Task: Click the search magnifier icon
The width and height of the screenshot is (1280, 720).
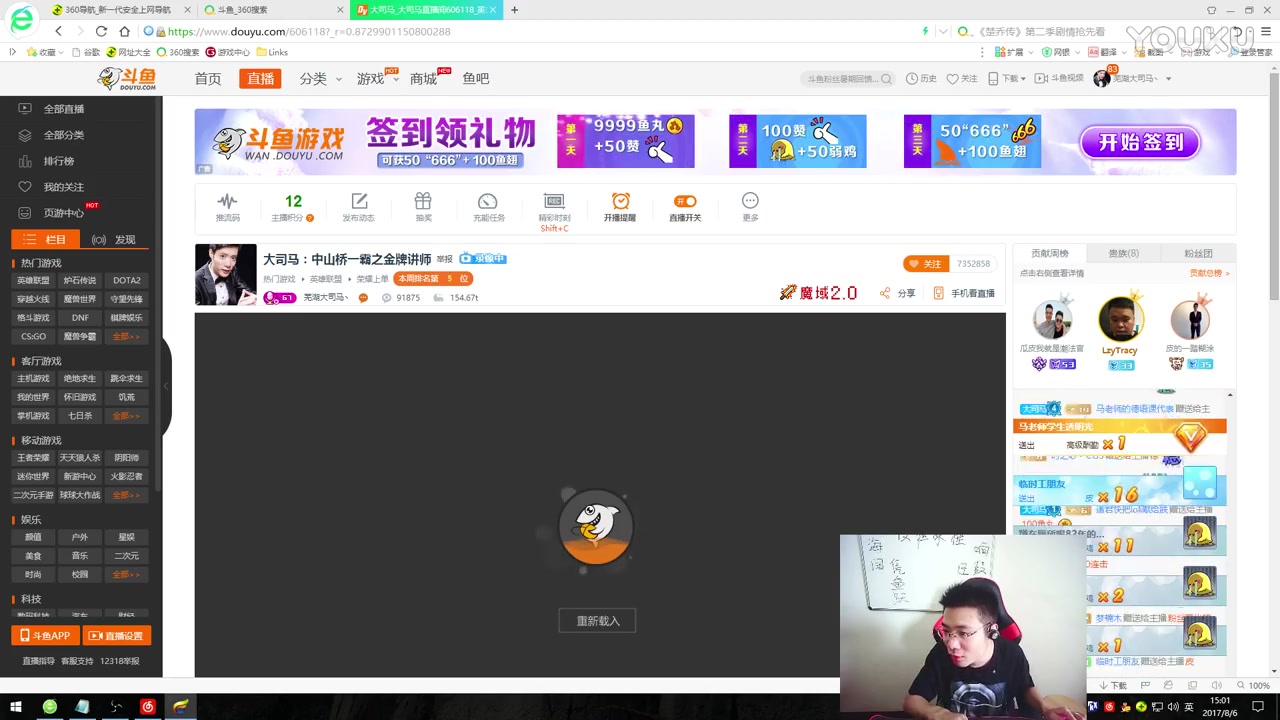Action: pos(886,79)
